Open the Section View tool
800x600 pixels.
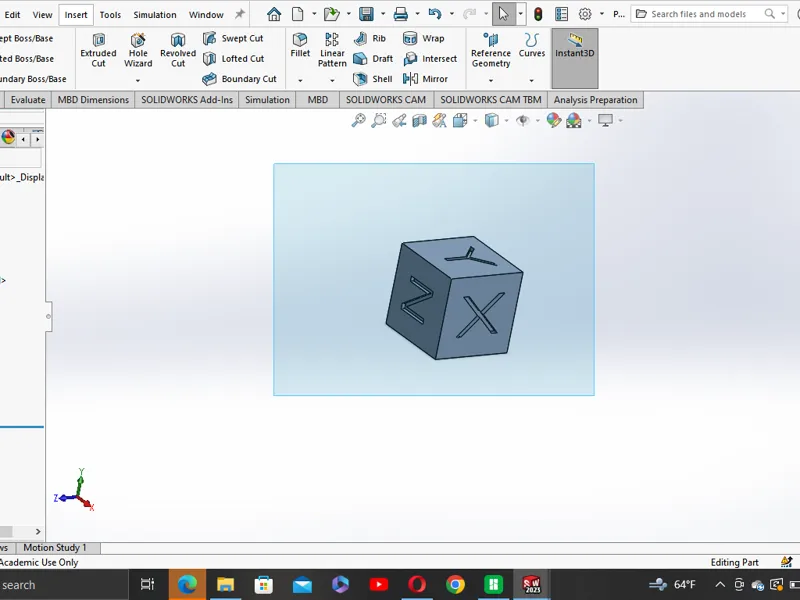coord(419,120)
